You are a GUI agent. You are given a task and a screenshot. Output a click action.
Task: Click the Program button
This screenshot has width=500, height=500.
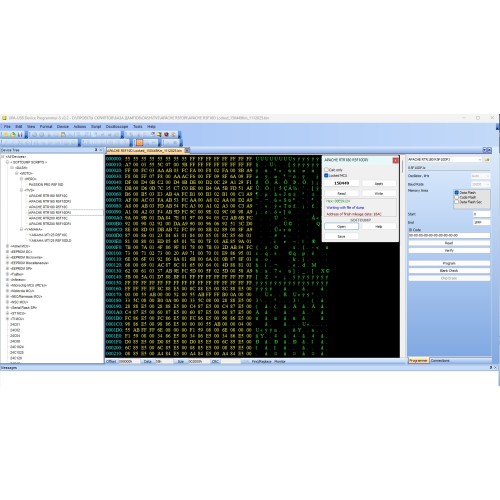coord(449,263)
